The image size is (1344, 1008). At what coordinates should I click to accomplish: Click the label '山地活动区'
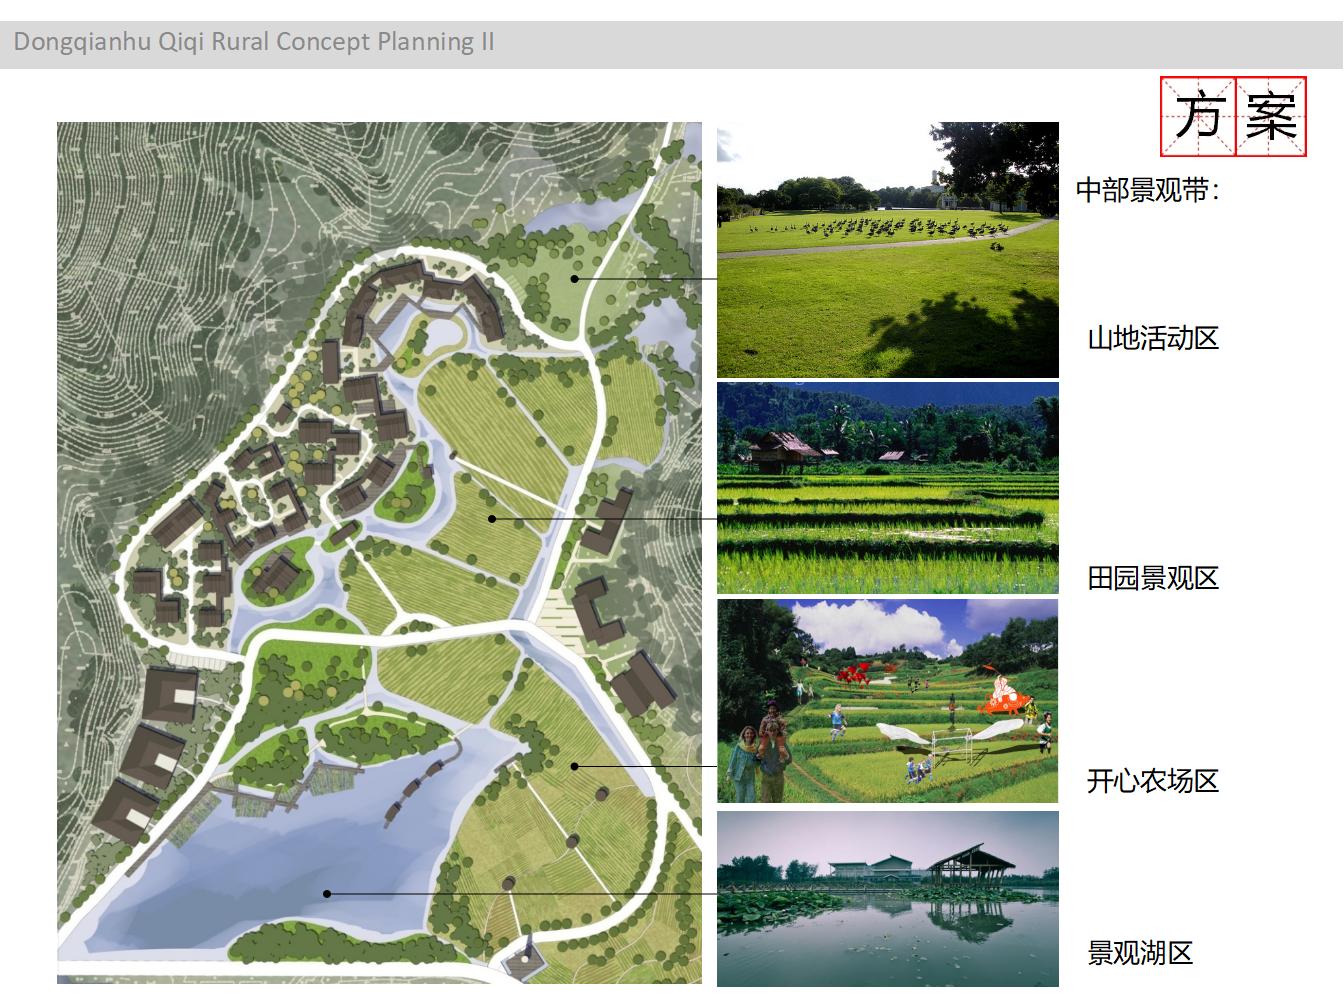1153,338
